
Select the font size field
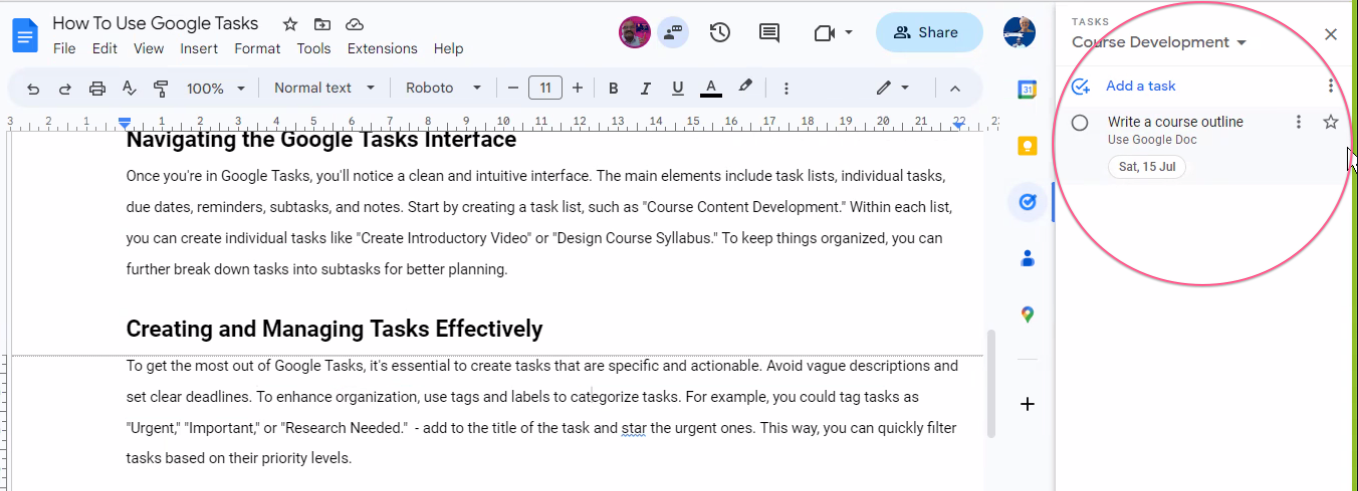pyautogui.click(x=545, y=88)
